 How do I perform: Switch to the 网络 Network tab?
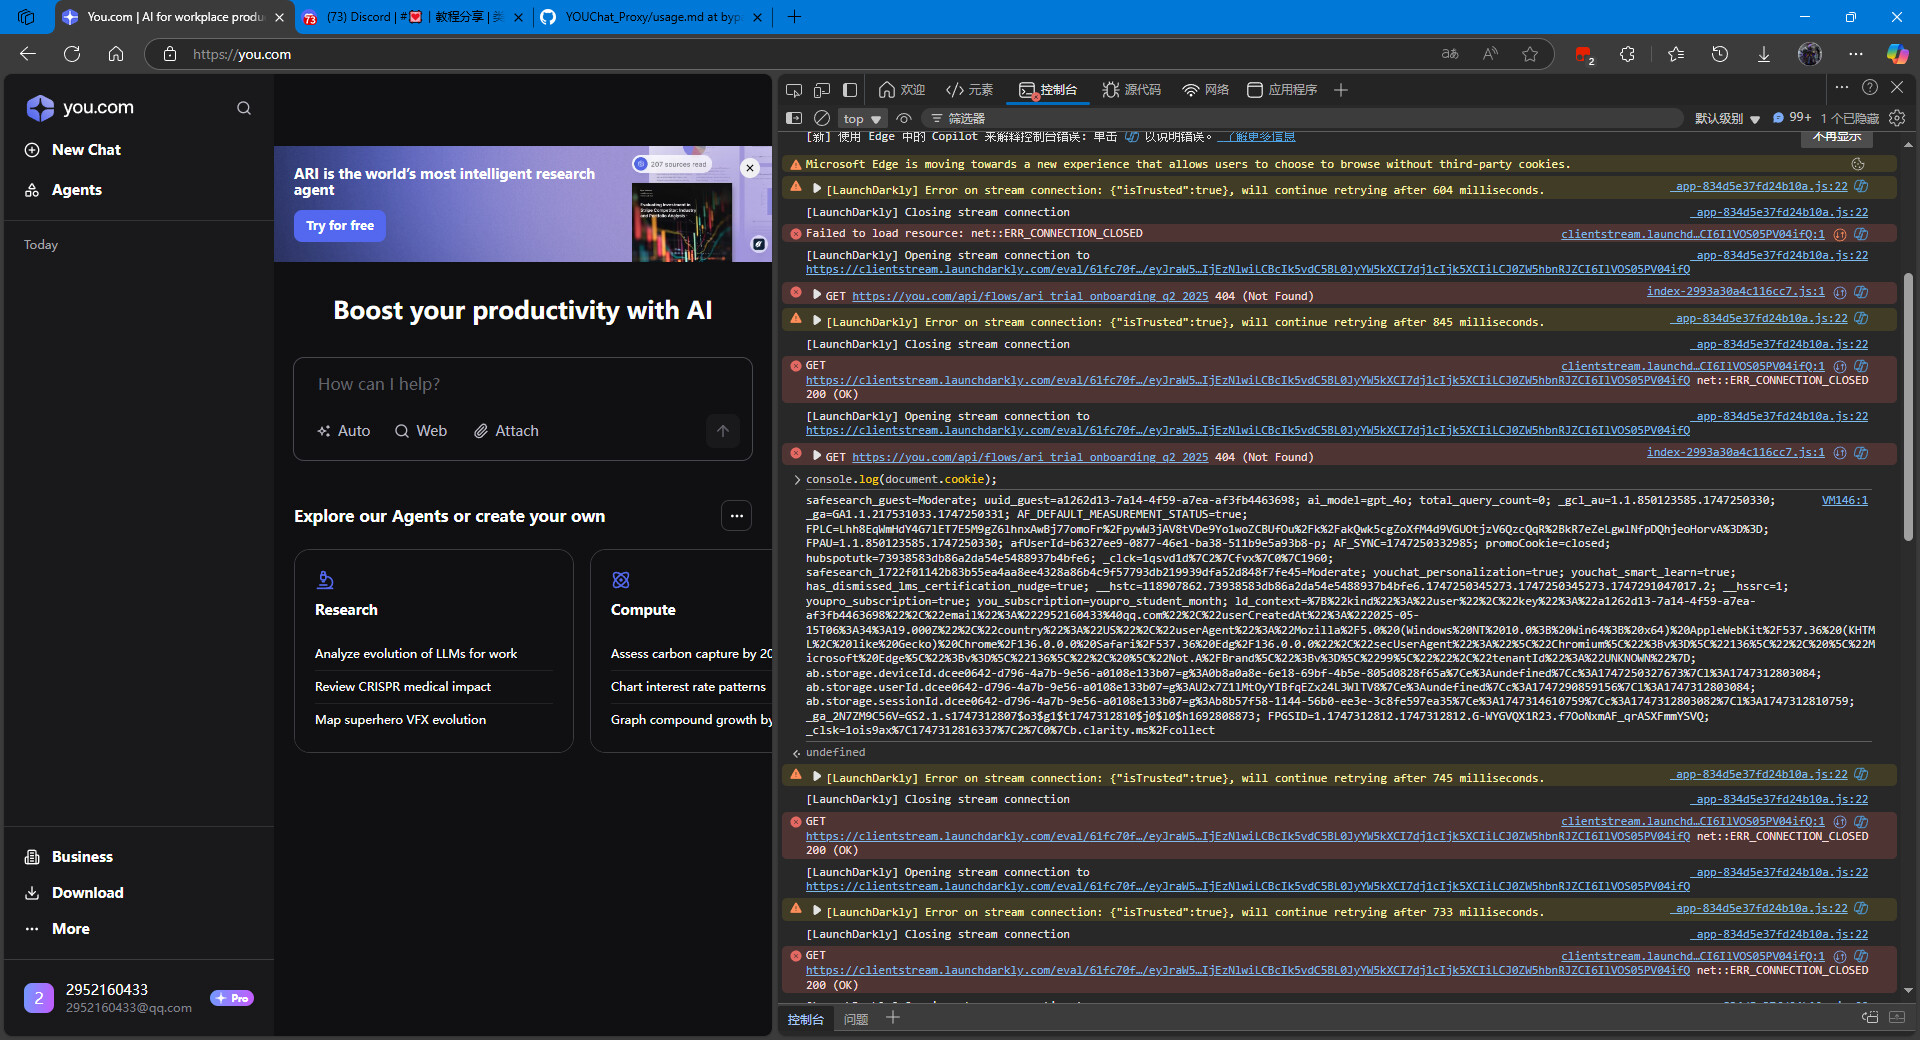(x=1205, y=90)
